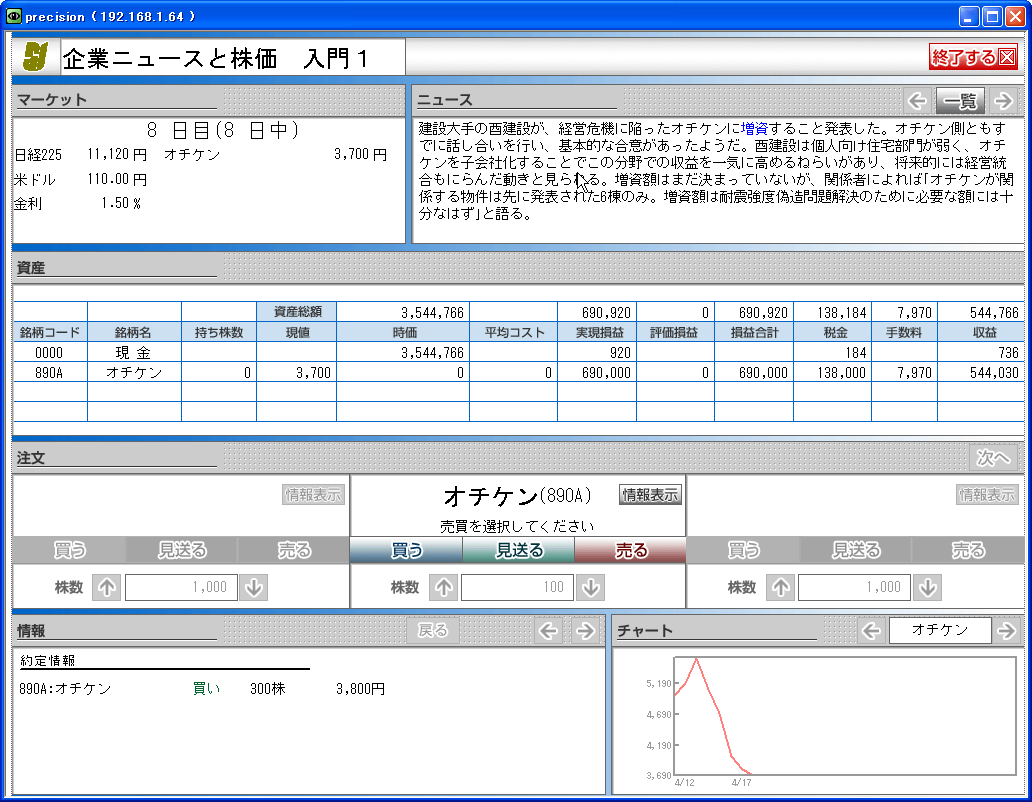The image size is (1032, 802).
Task: Select 見送る for オチケン(890A)
Action: pos(519,550)
